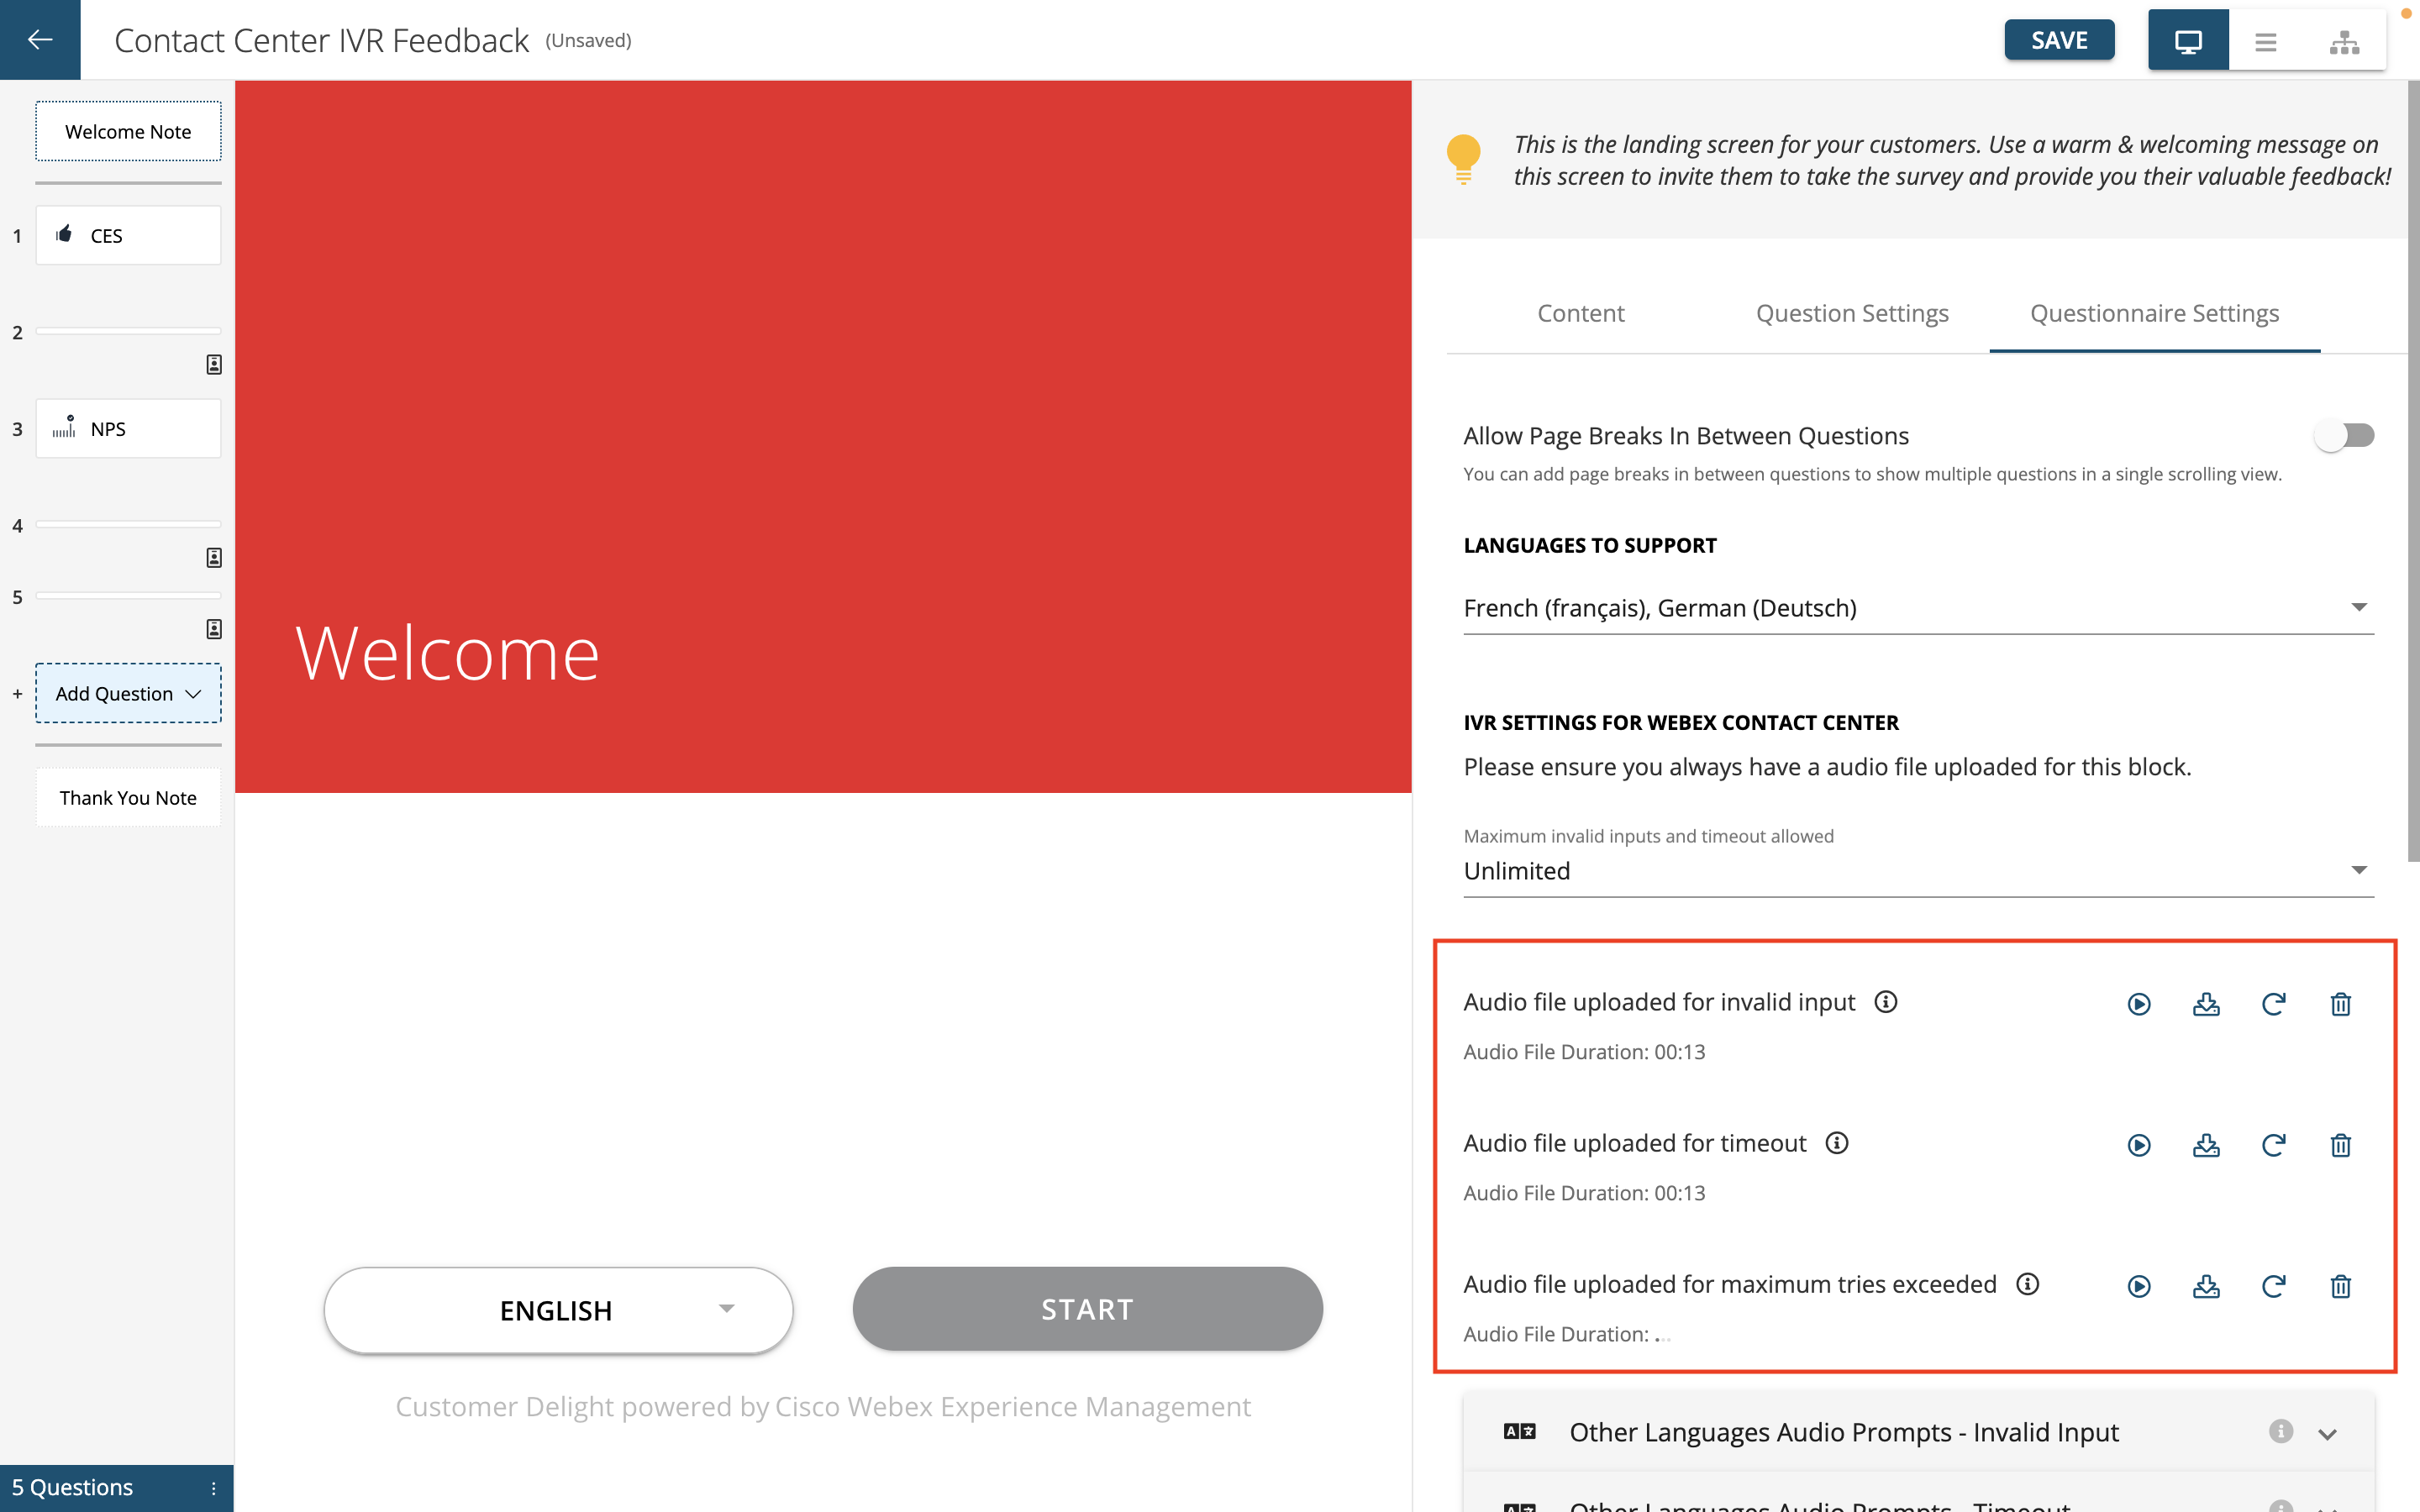The height and width of the screenshot is (1512, 2420).
Task: Open Maximum invalid inputs and timeout dropdown
Action: tap(1918, 869)
